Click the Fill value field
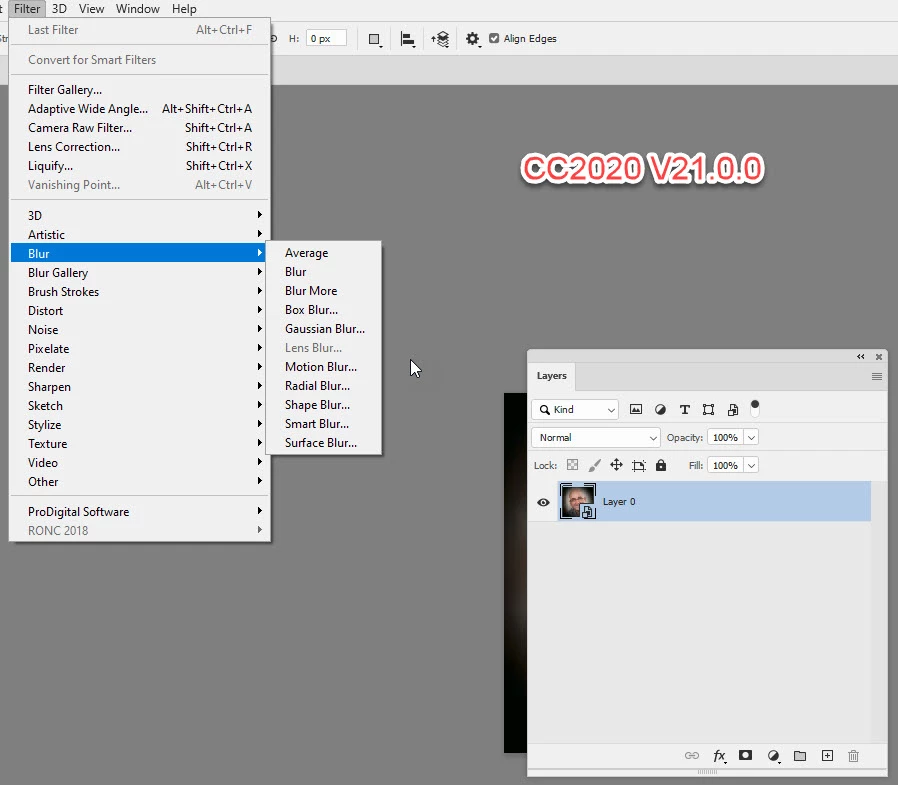Viewport: 898px width, 785px height. click(725, 466)
